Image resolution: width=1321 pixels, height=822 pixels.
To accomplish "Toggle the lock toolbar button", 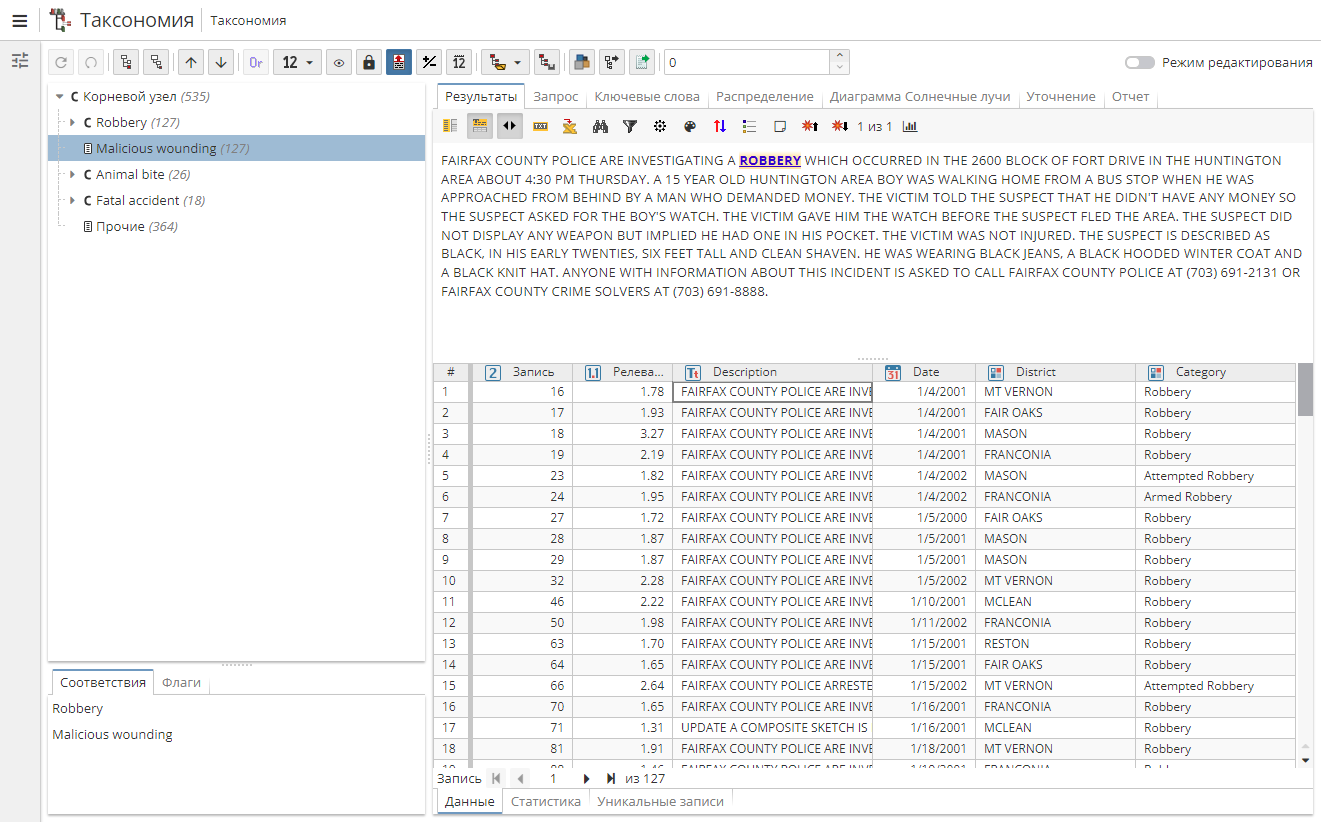I will [x=369, y=62].
